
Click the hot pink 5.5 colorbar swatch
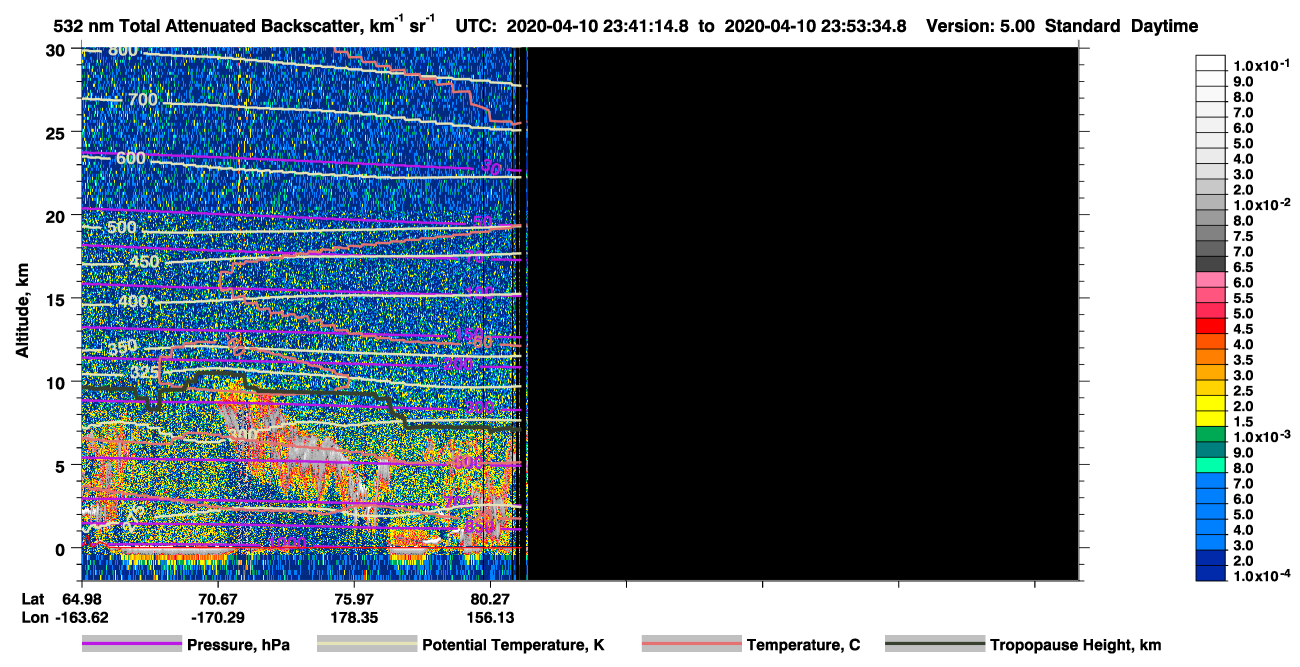click(x=1211, y=296)
